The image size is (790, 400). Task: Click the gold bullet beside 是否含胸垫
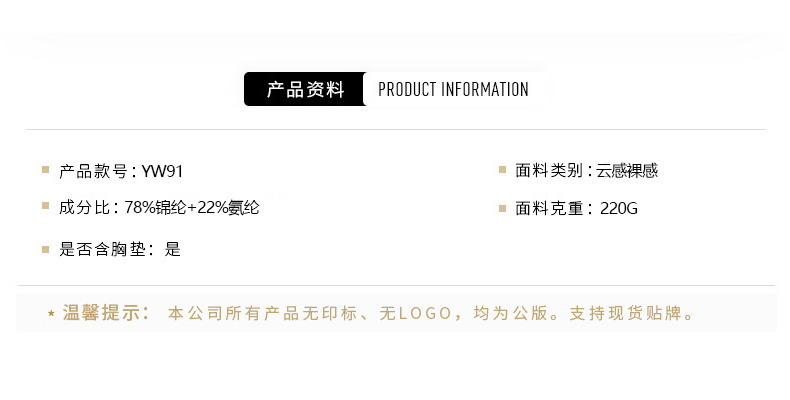46,248
